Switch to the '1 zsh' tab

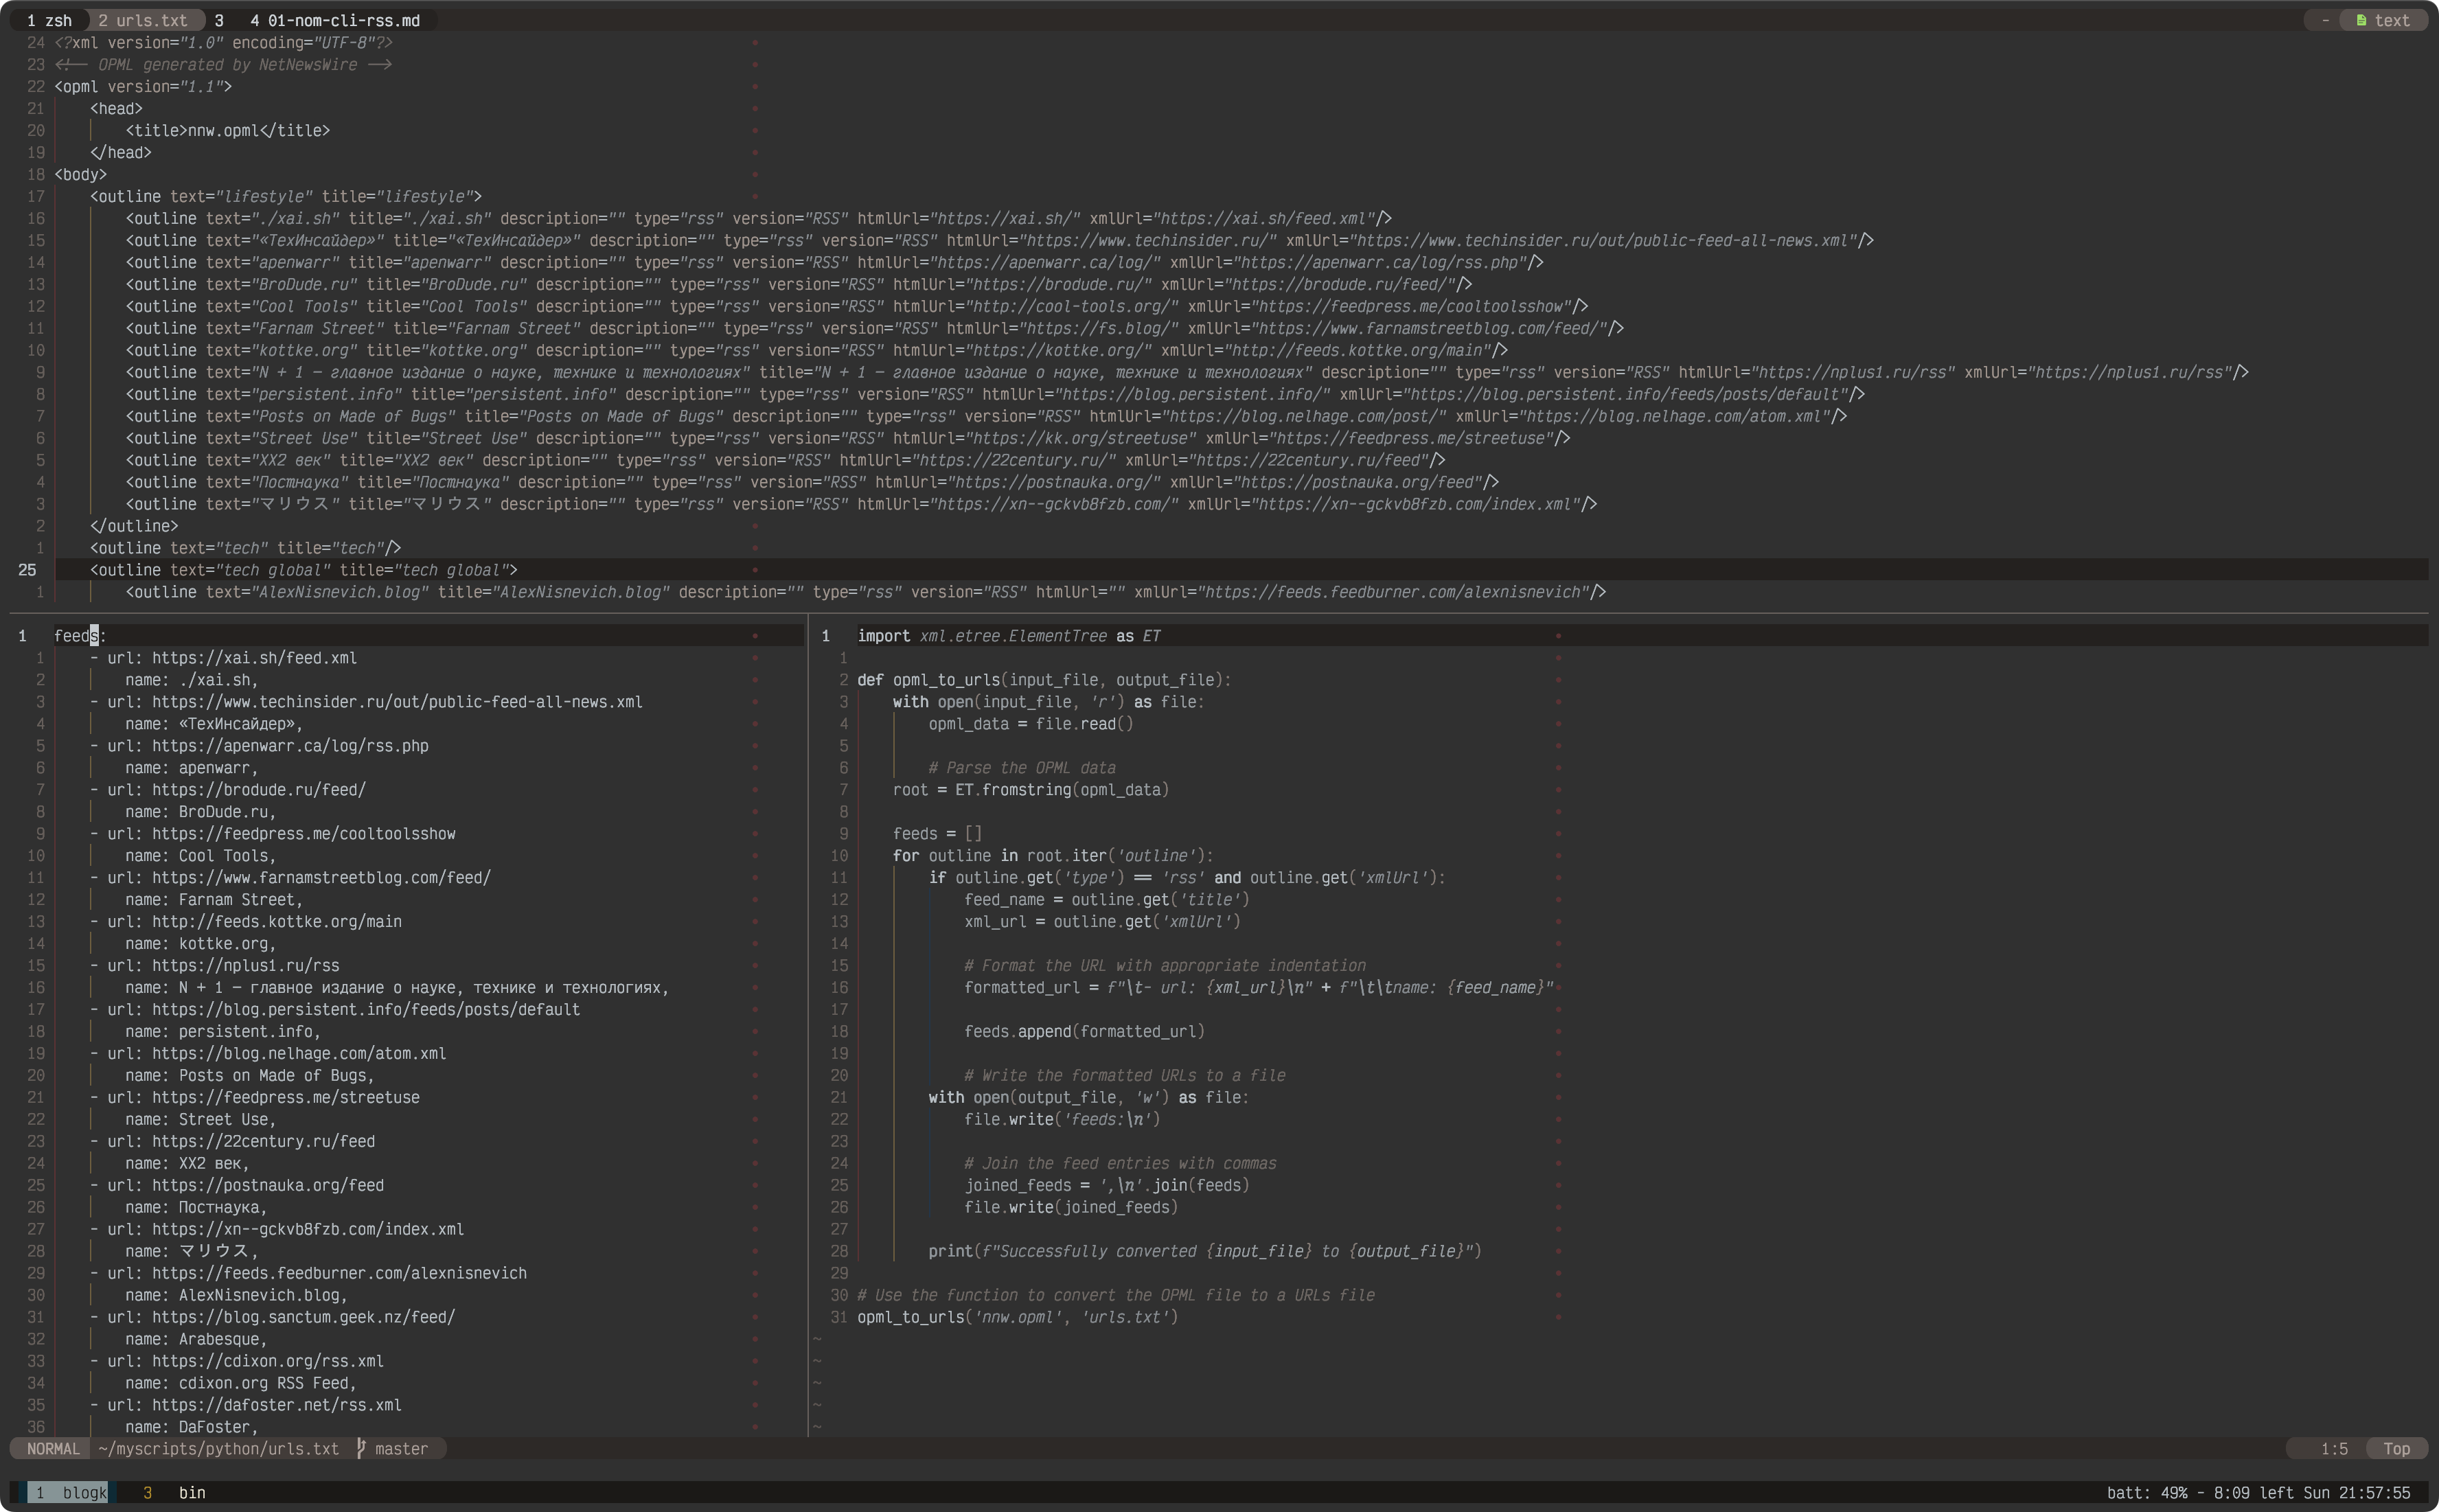coord(49,20)
